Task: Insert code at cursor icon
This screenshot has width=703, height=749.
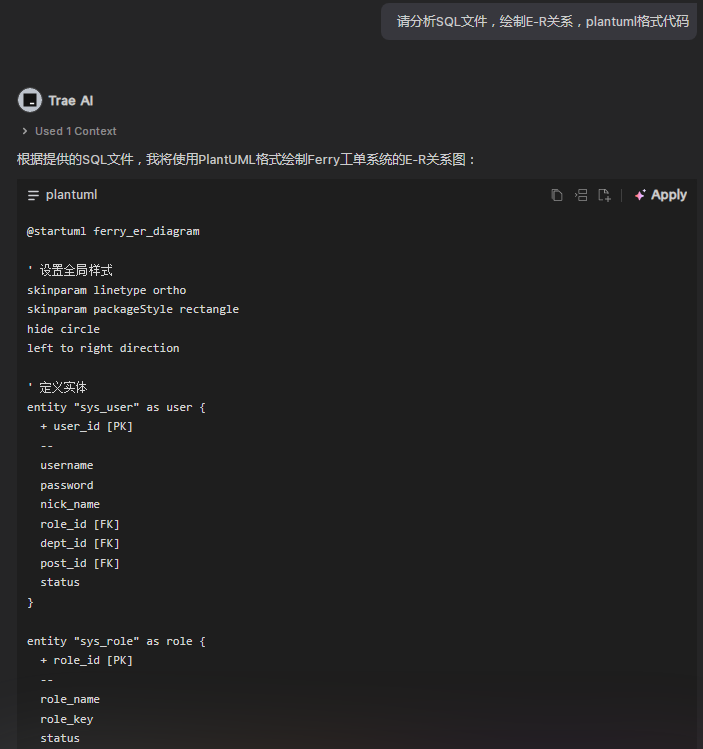Action: 581,195
